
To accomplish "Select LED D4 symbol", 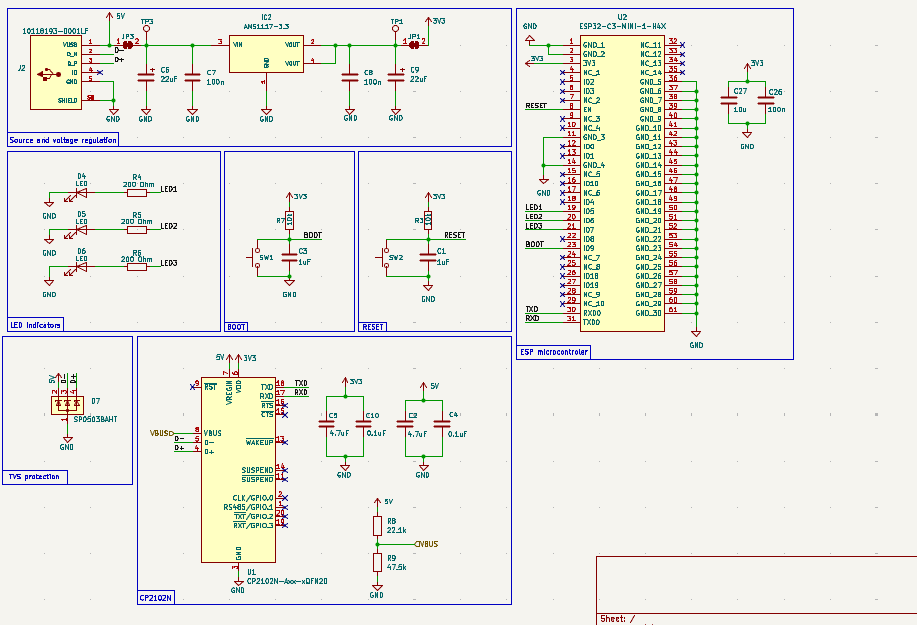I will [x=80, y=192].
